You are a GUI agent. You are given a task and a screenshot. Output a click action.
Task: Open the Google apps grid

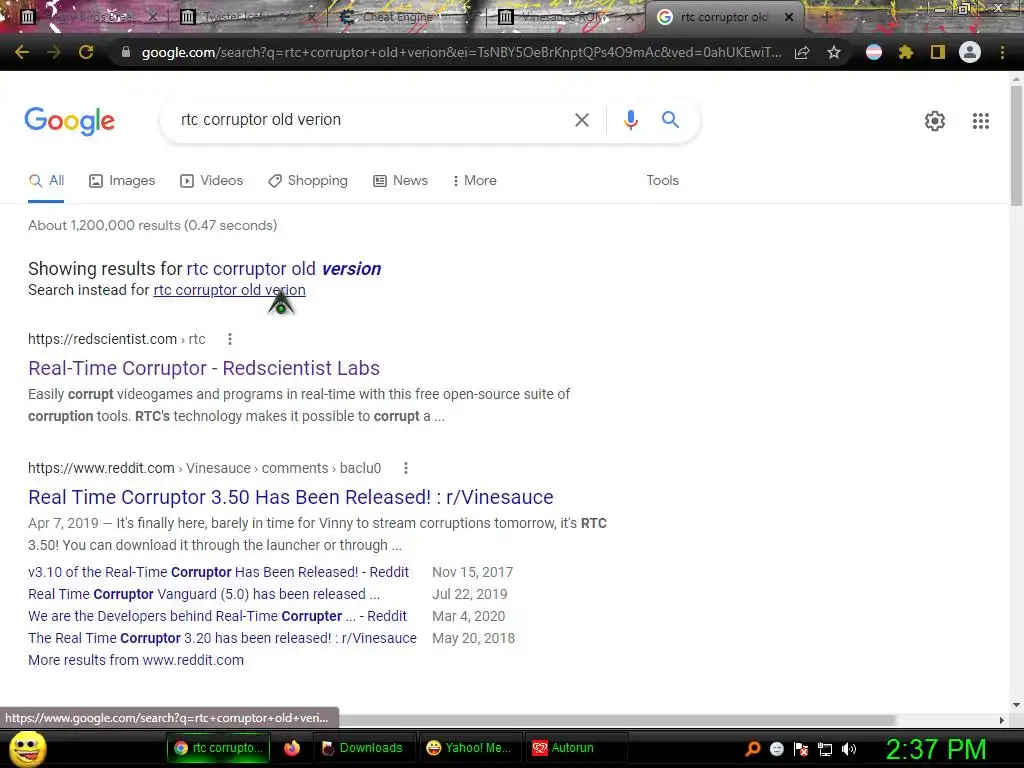click(x=980, y=121)
